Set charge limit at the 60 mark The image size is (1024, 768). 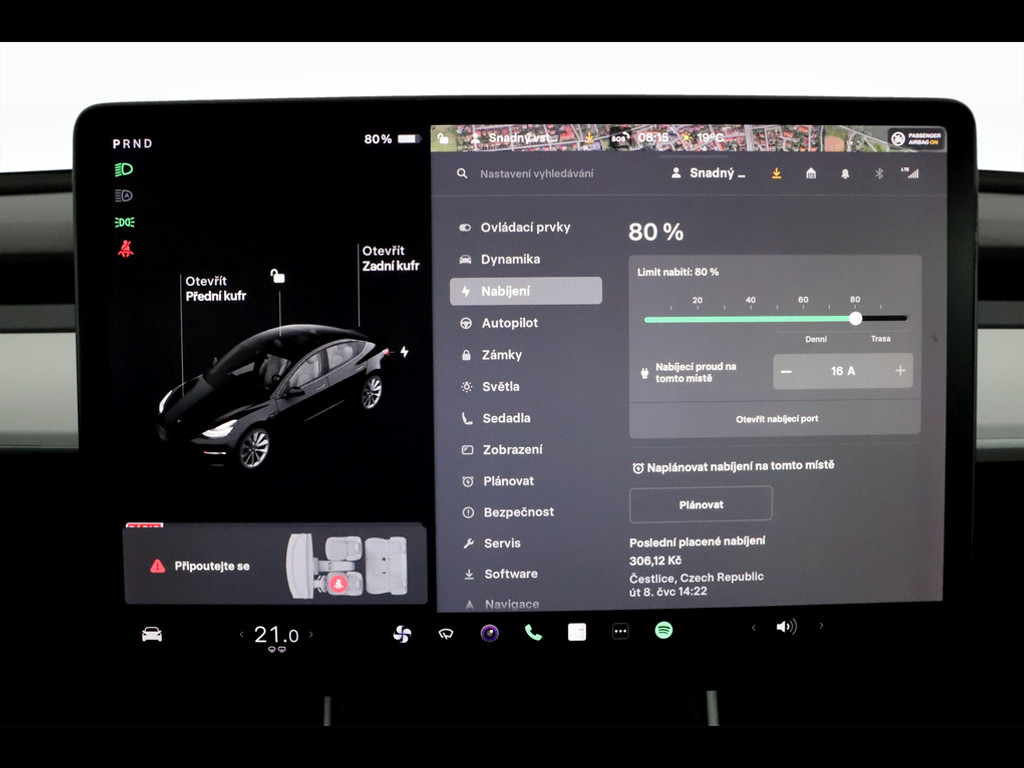point(803,319)
